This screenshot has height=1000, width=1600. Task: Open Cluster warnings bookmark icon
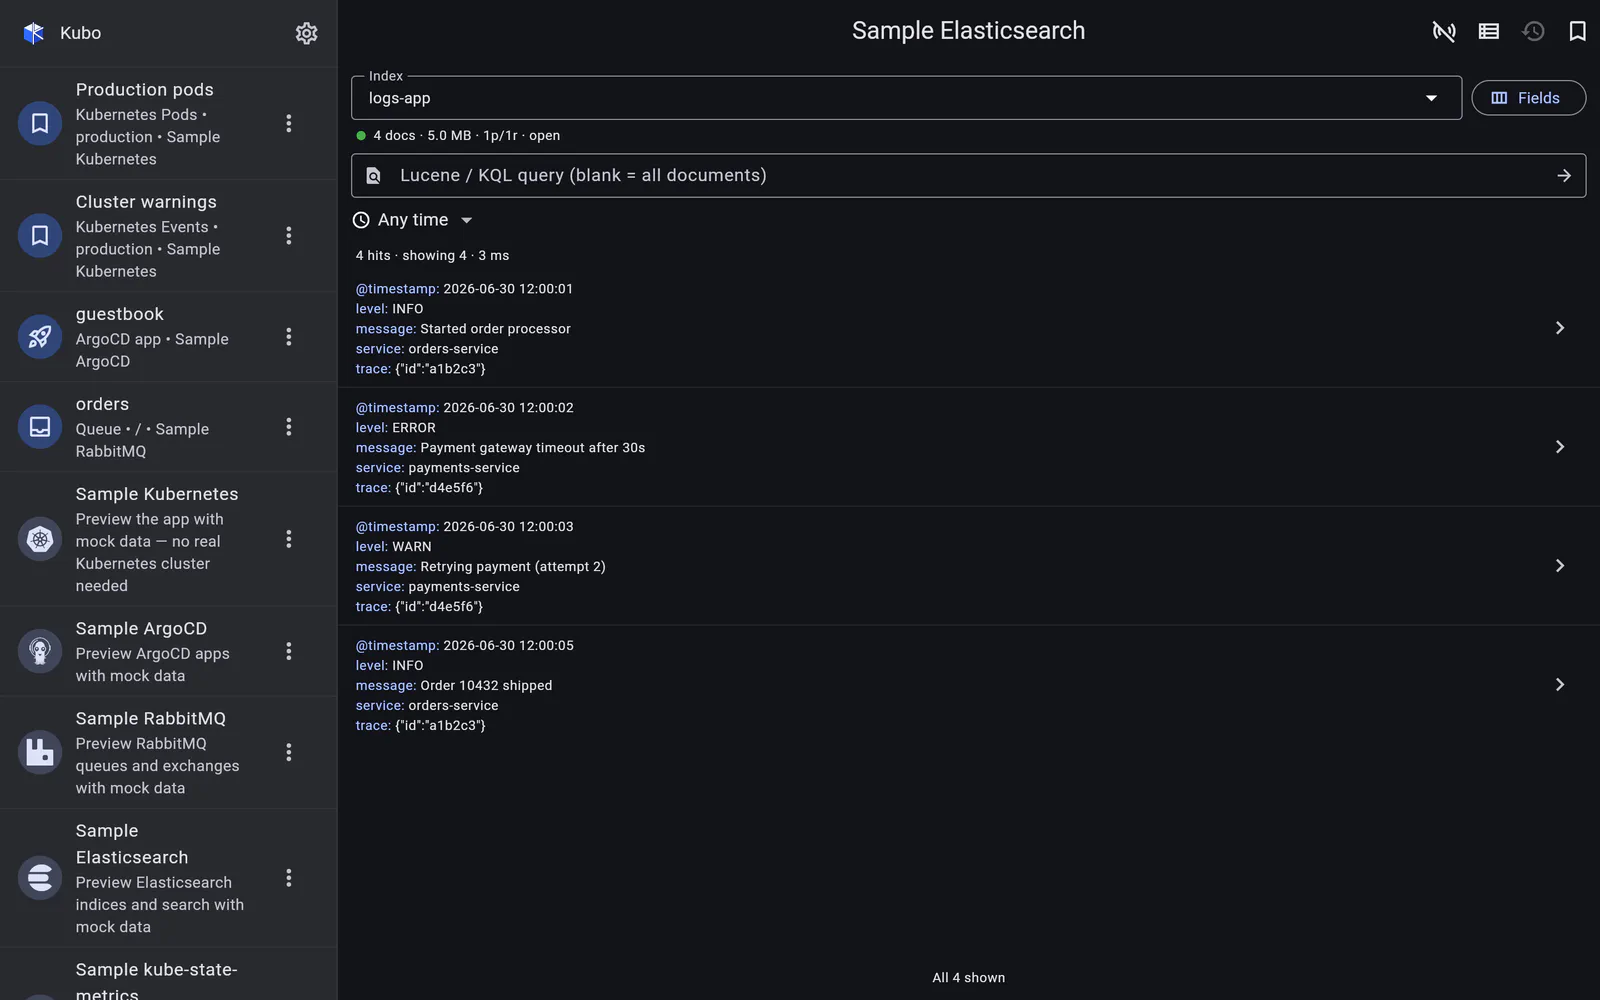click(40, 235)
